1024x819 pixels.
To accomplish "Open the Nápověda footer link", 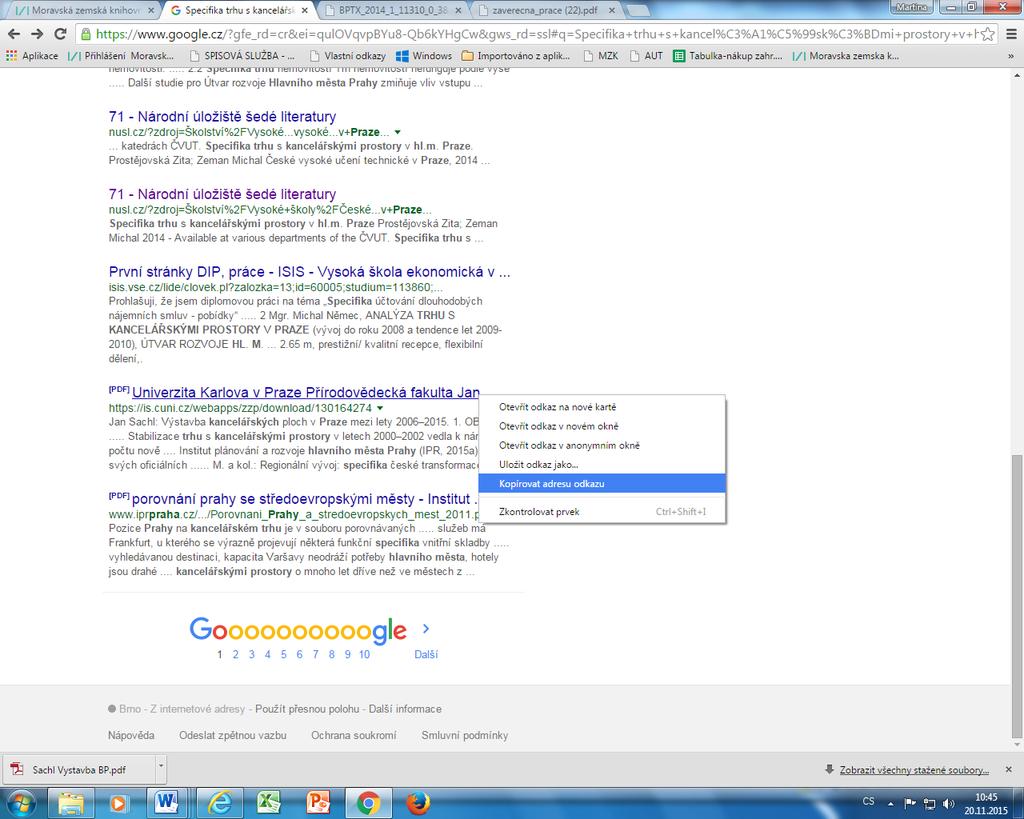I will tap(131, 735).
